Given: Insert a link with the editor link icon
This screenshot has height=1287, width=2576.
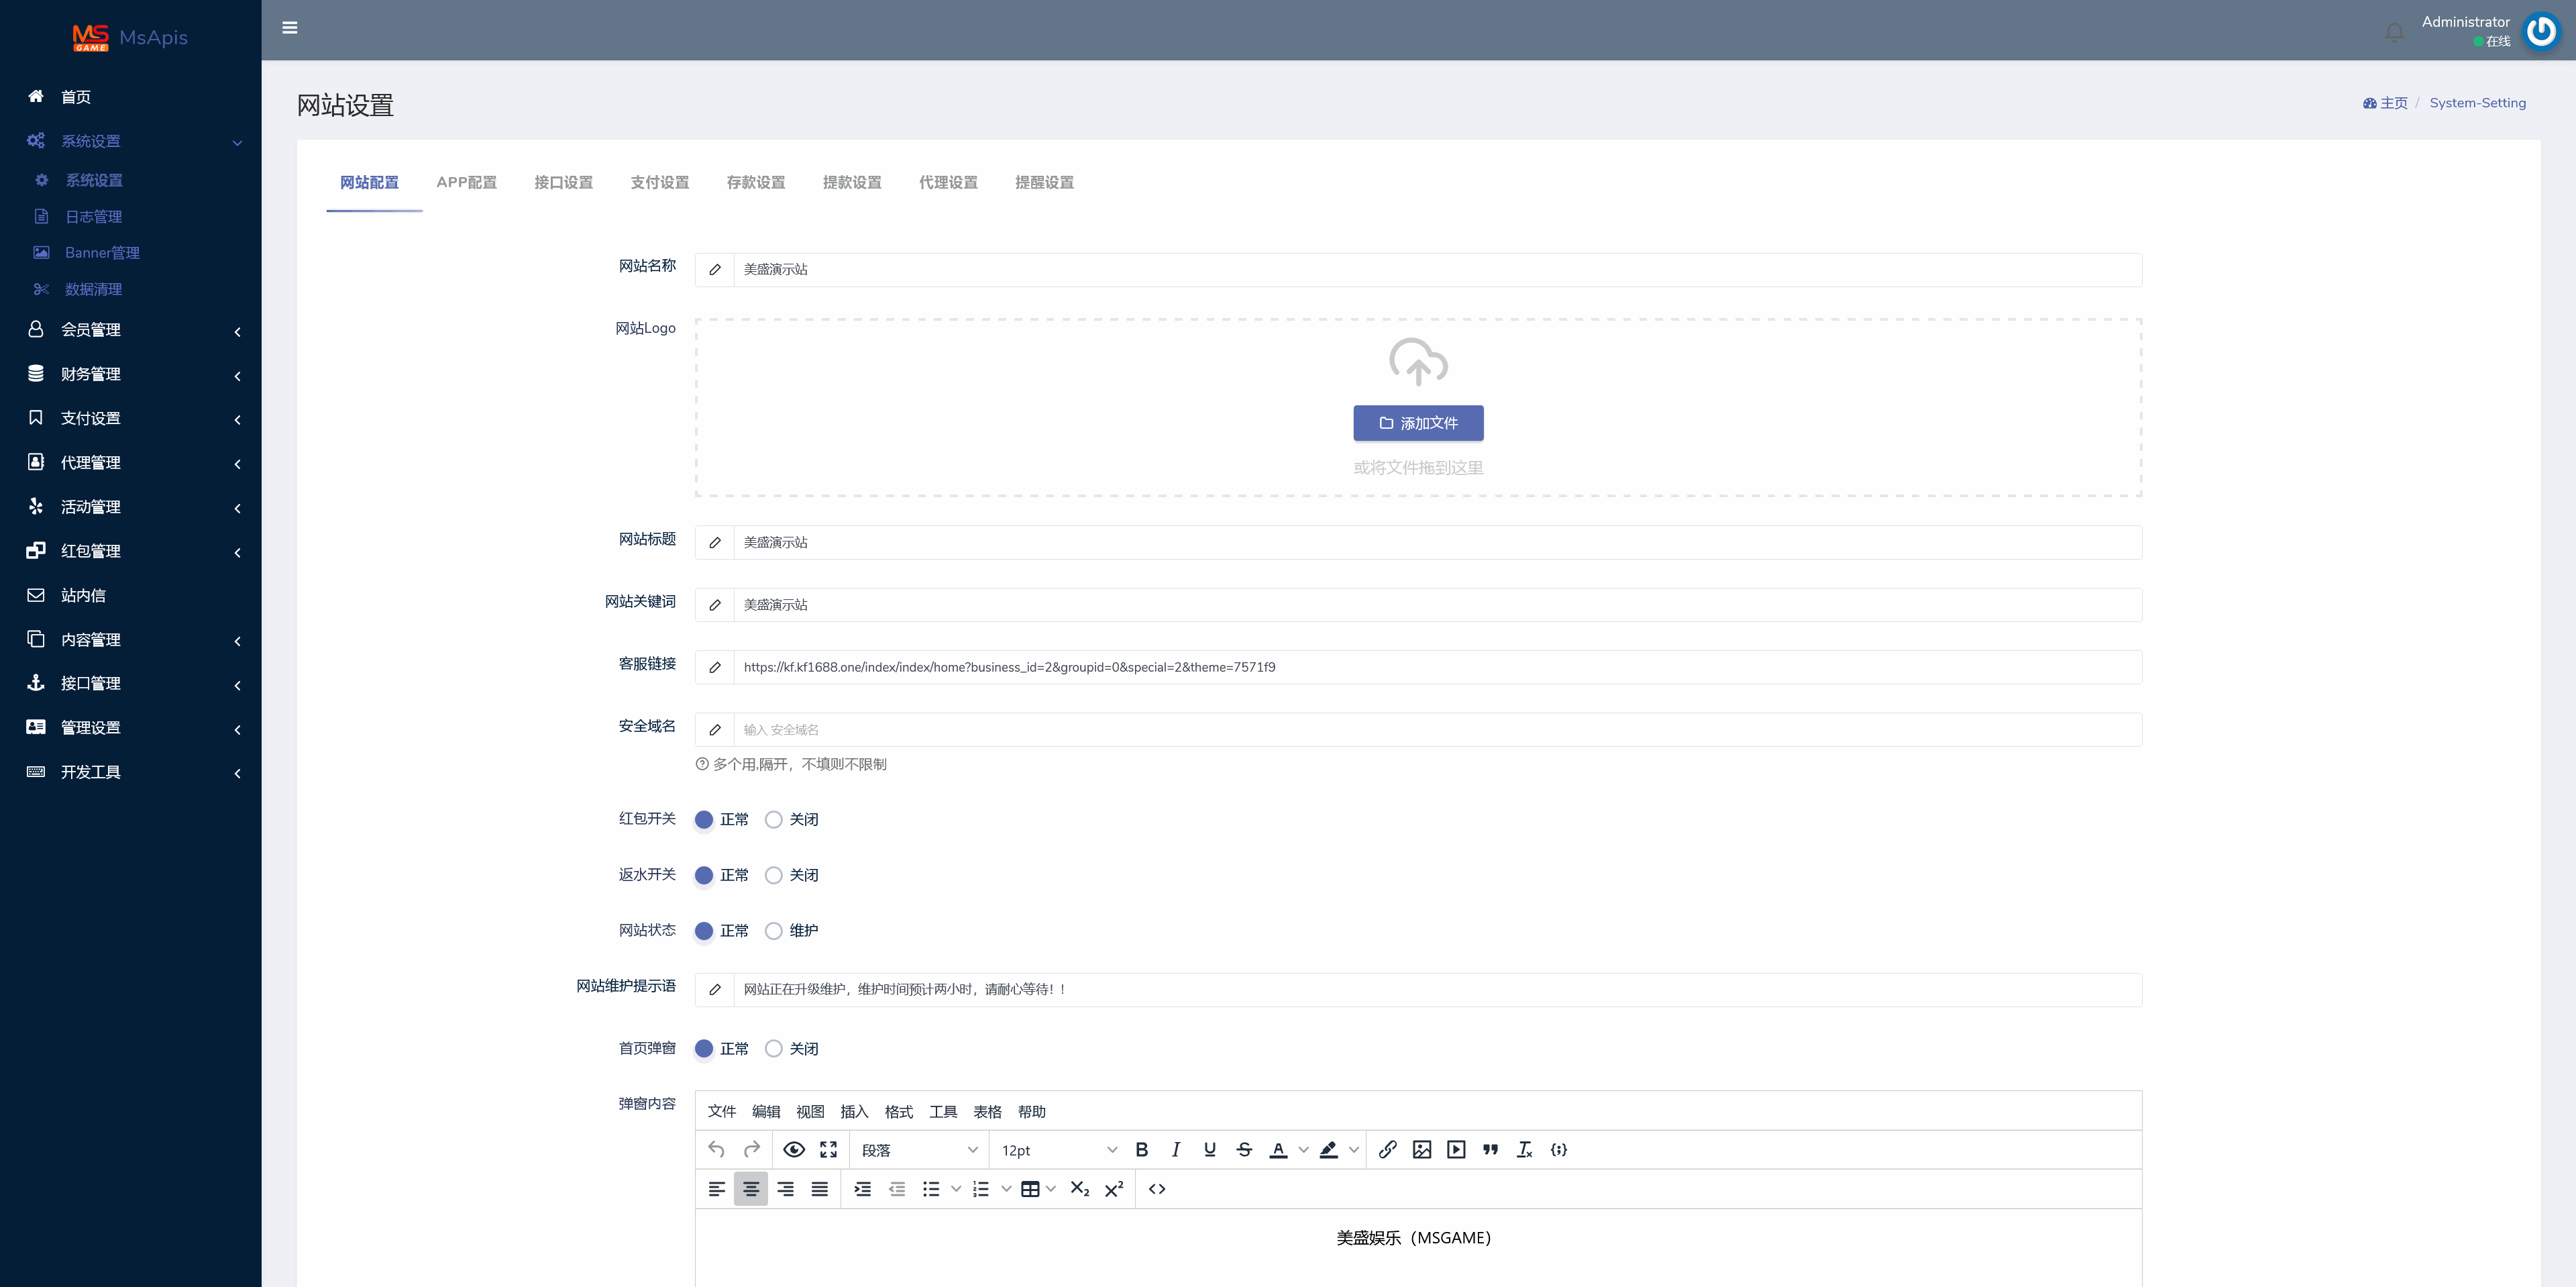Looking at the screenshot, I should point(1387,1149).
